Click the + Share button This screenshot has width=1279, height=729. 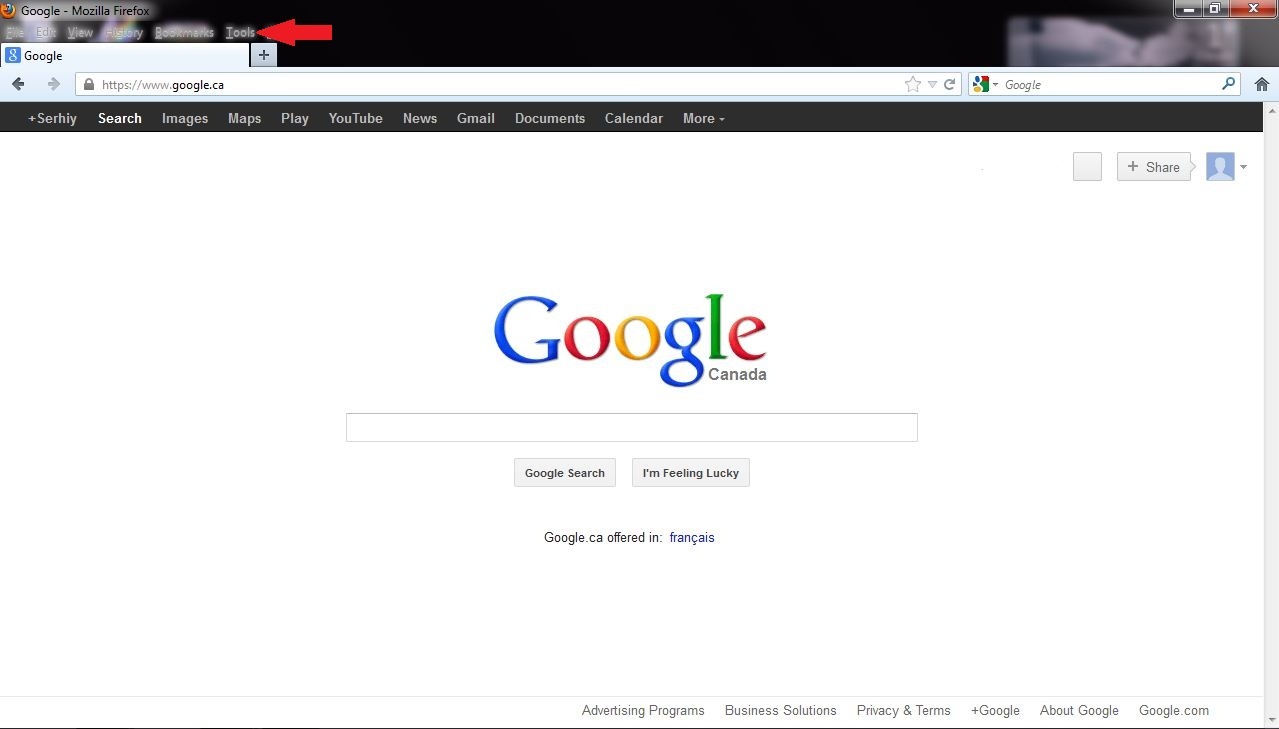coord(1153,167)
